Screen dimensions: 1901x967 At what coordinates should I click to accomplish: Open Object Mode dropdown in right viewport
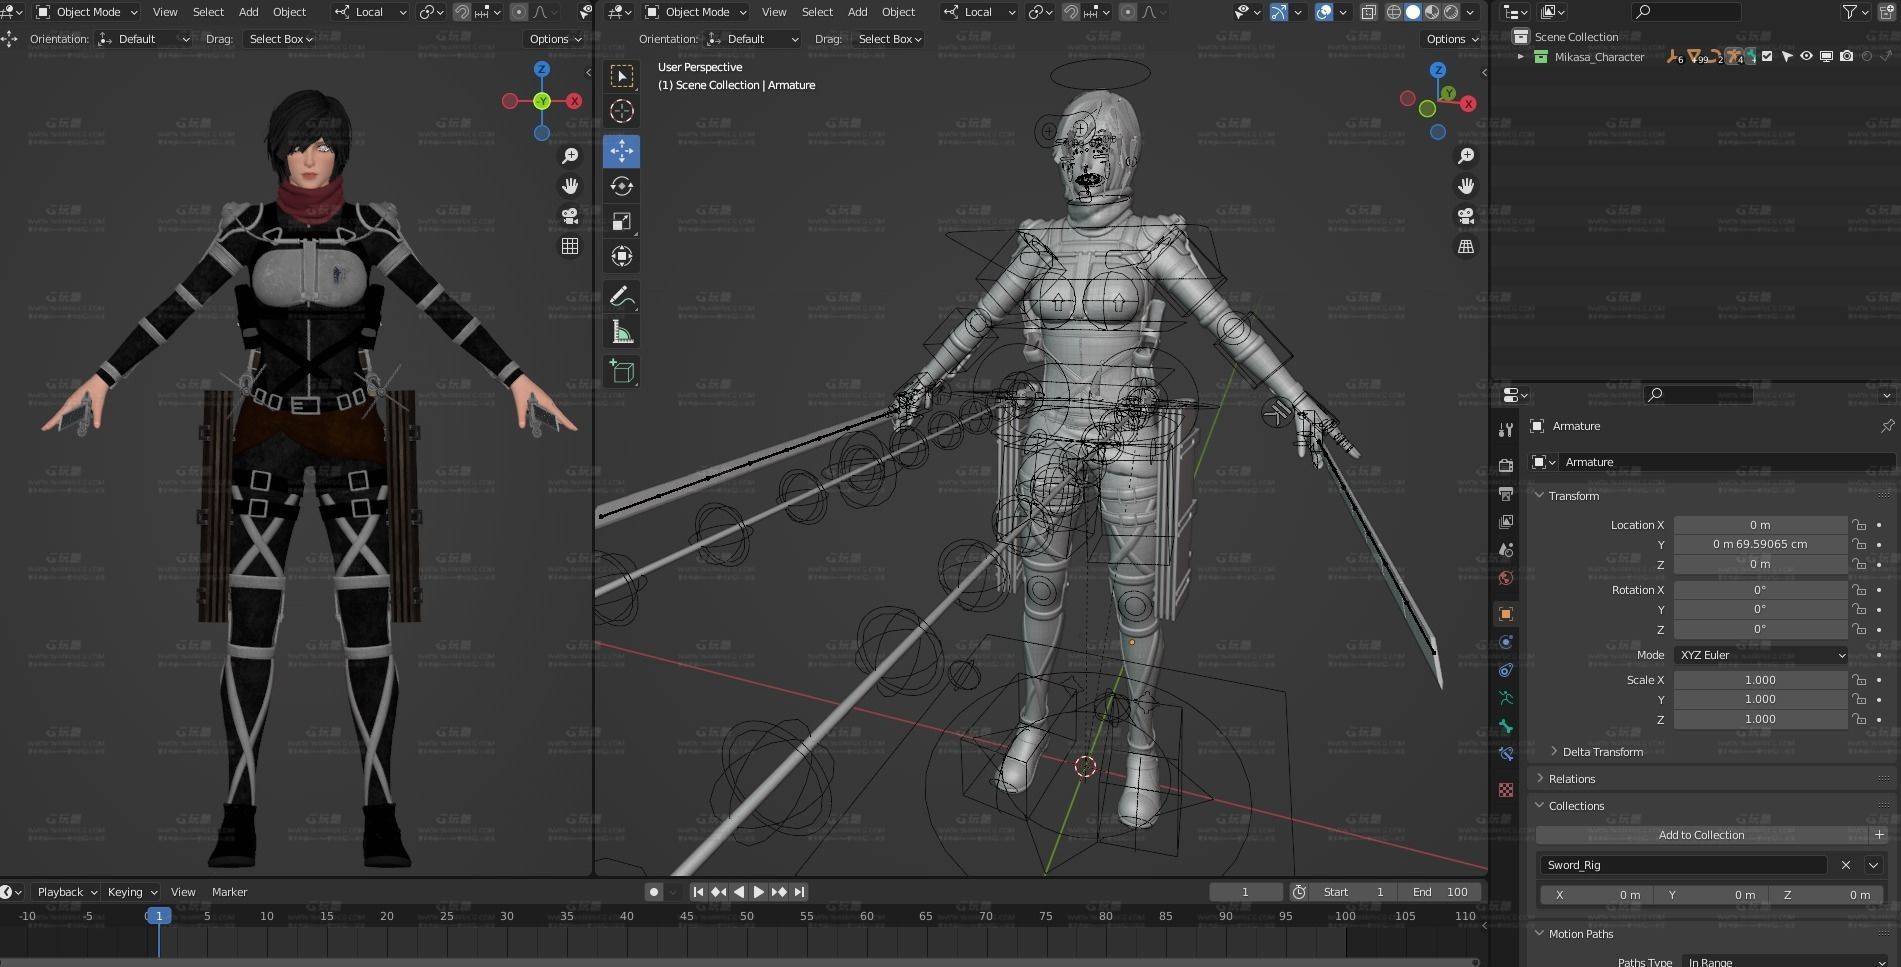696,12
